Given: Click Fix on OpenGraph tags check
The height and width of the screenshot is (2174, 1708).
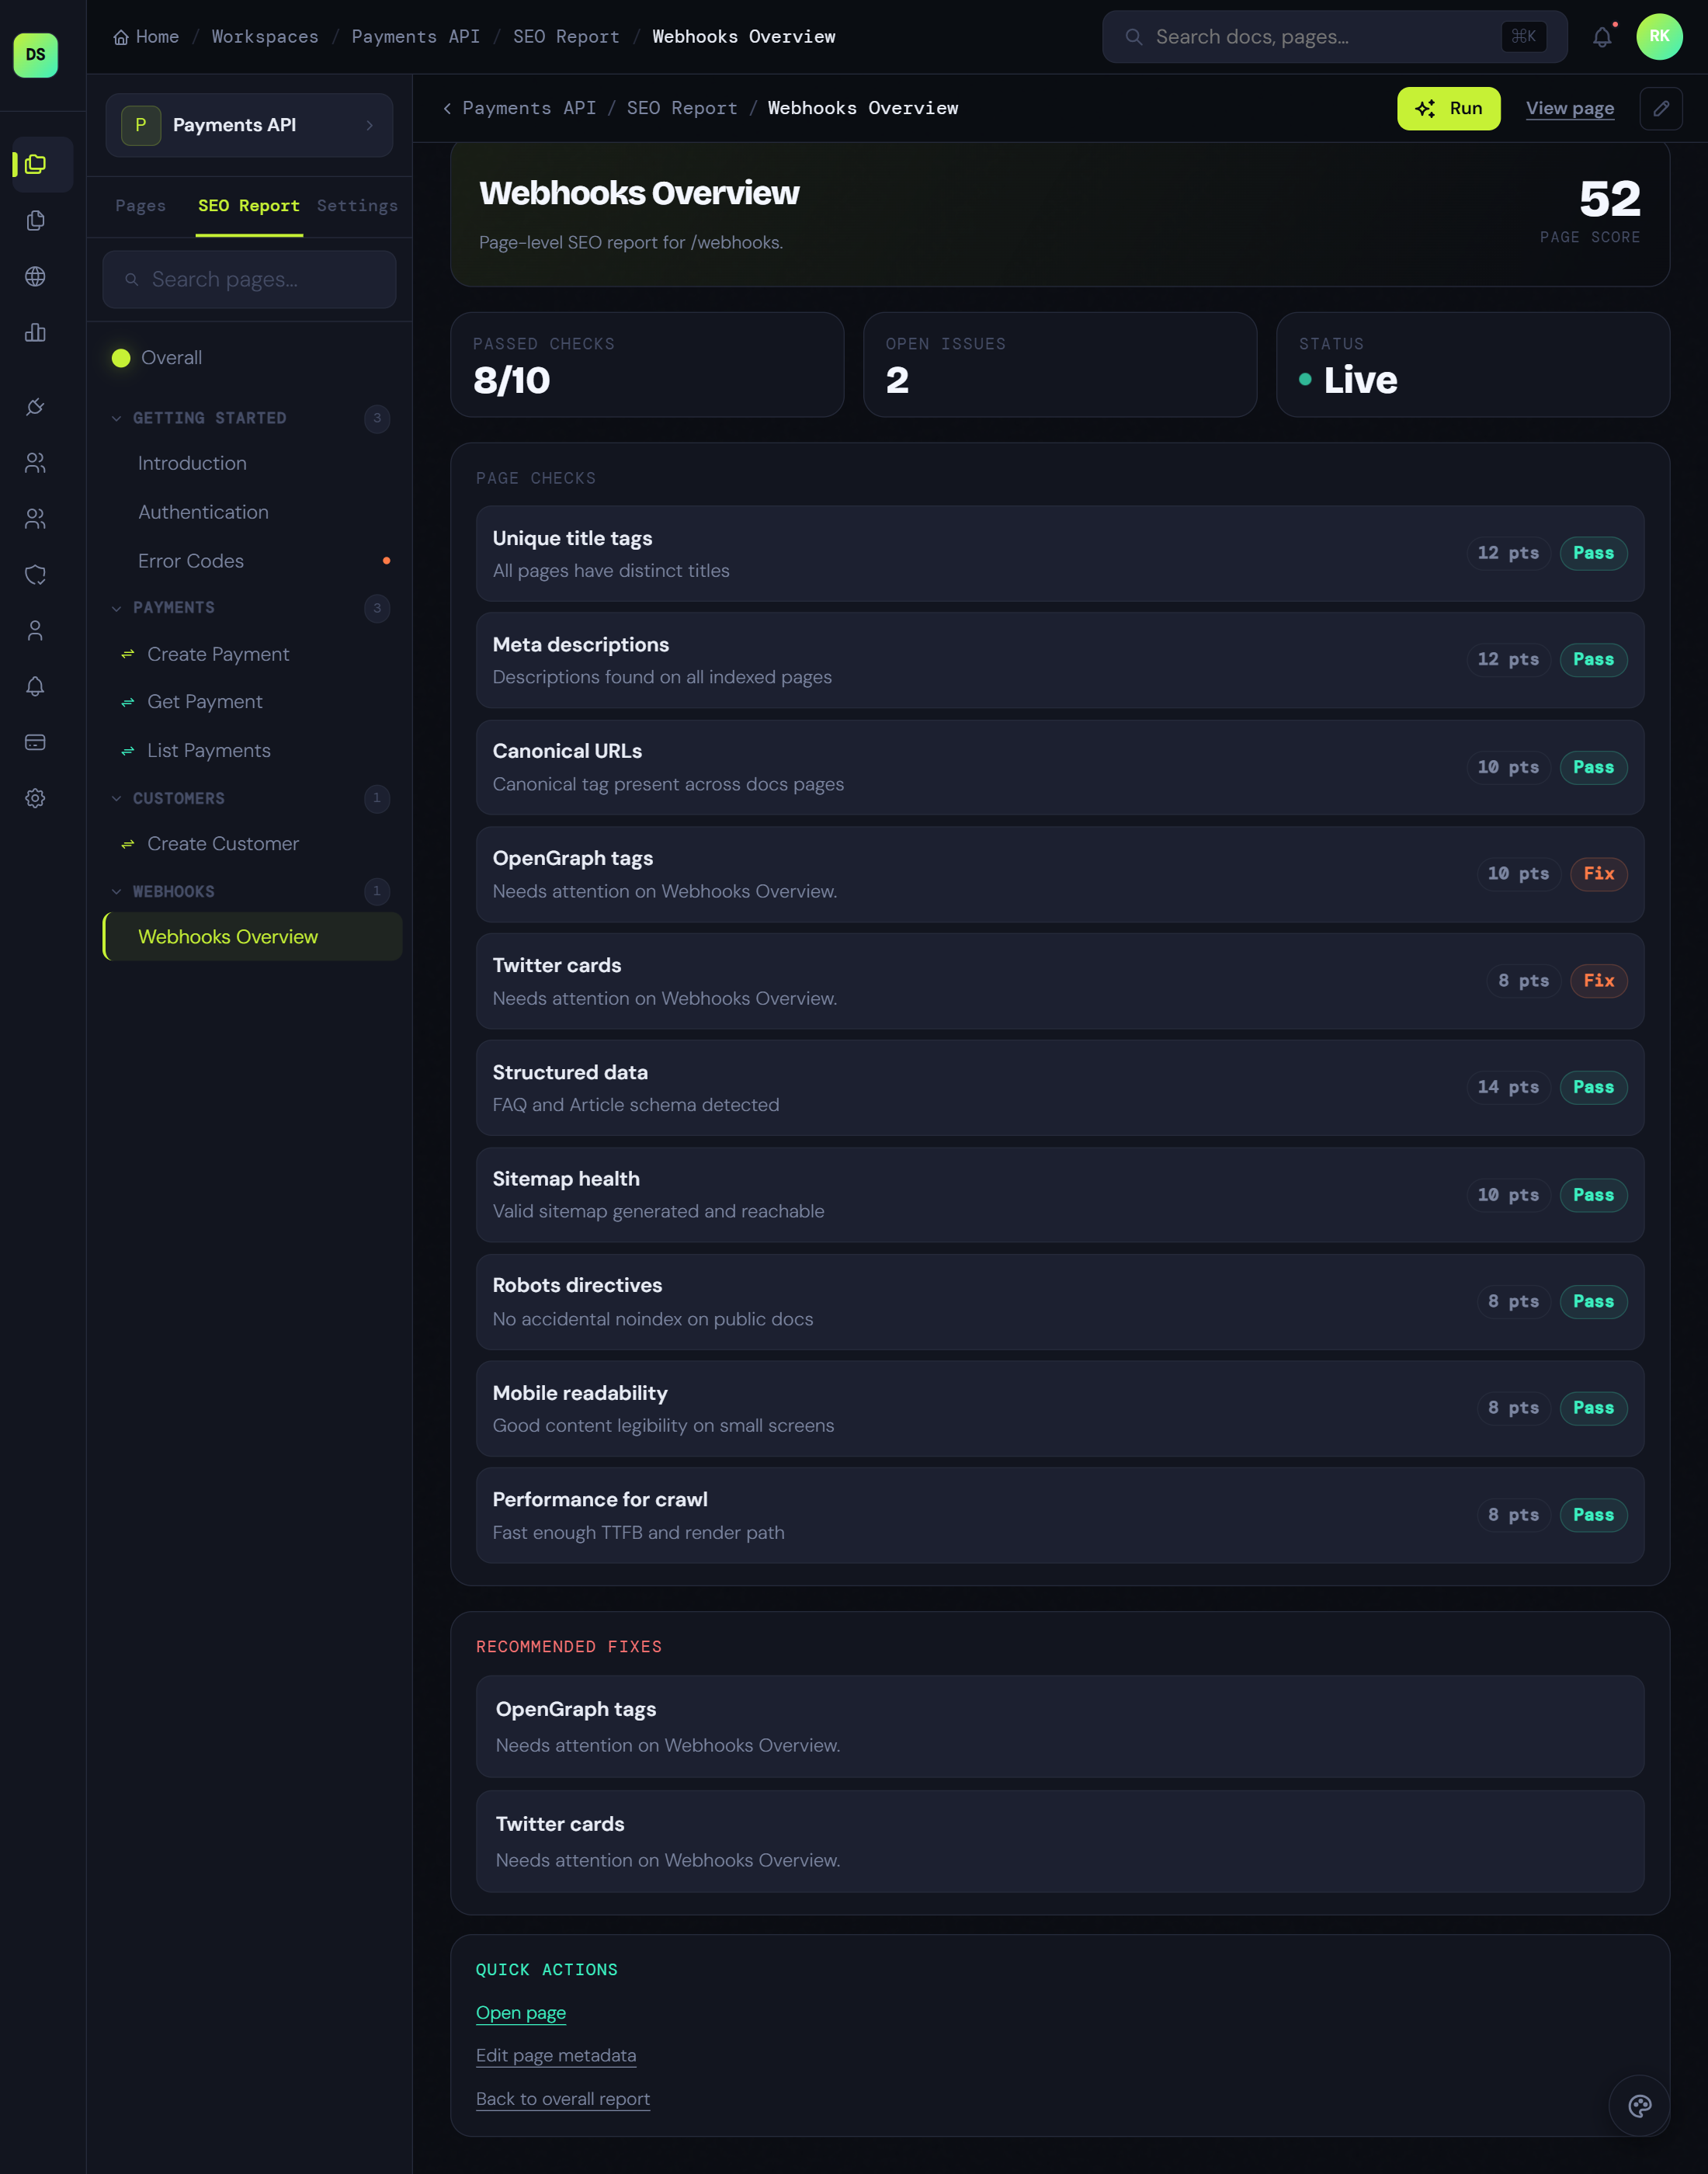Looking at the screenshot, I should tap(1598, 873).
